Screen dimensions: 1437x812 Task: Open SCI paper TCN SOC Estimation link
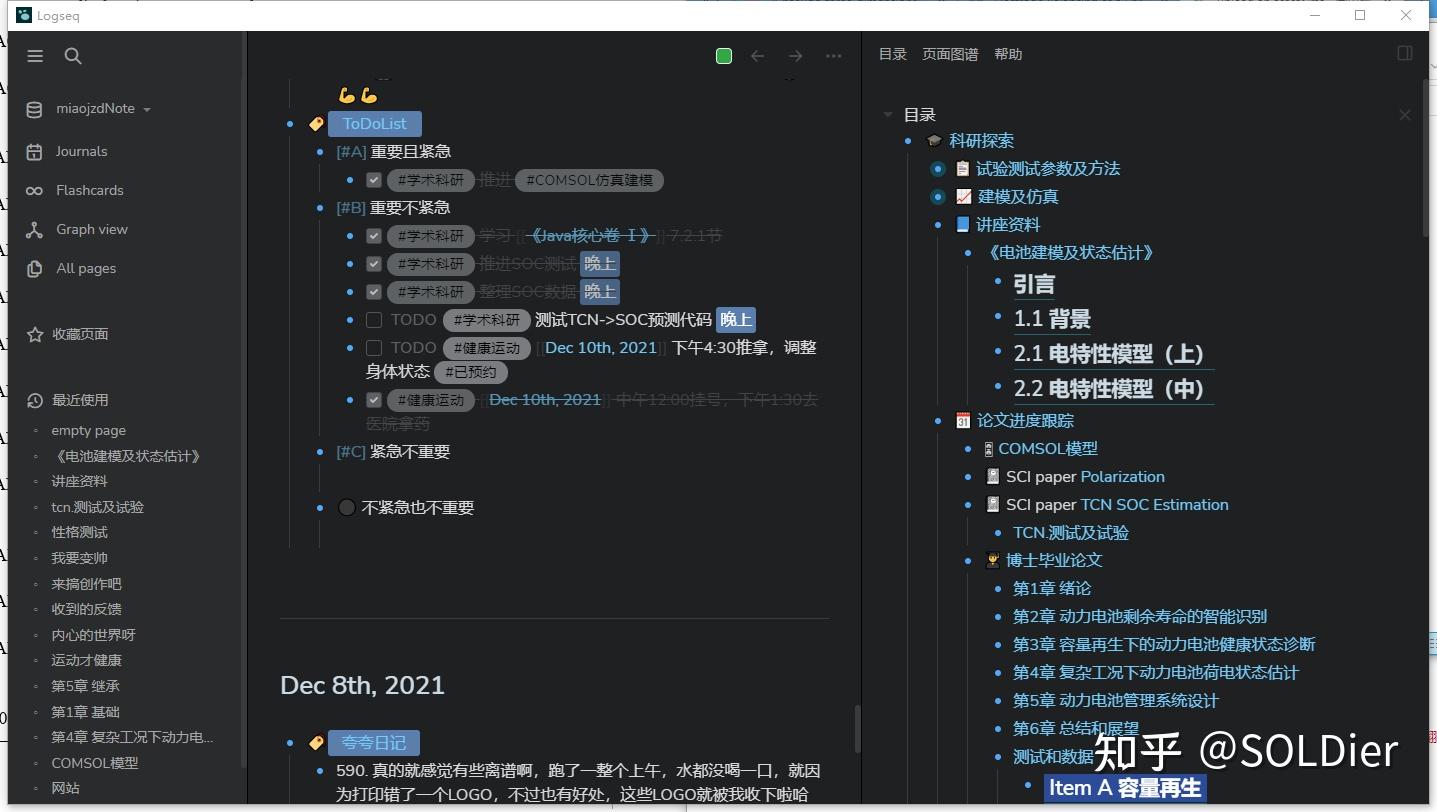point(1116,504)
